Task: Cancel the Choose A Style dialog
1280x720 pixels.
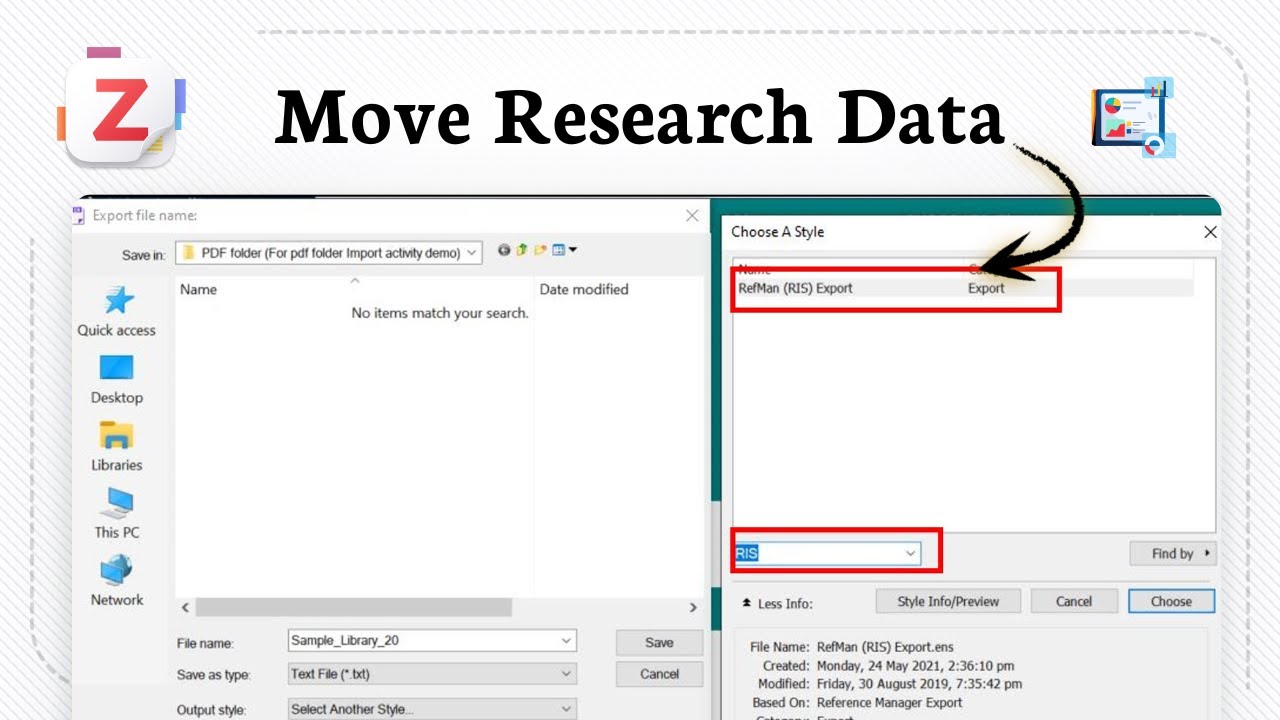Action: click(x=1074, y=601)
